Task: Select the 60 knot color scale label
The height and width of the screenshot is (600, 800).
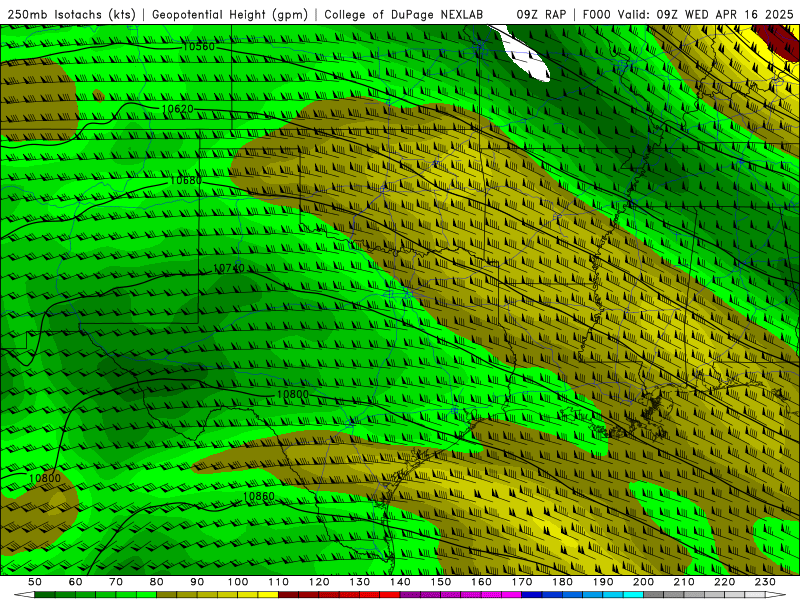Action: 76,582
